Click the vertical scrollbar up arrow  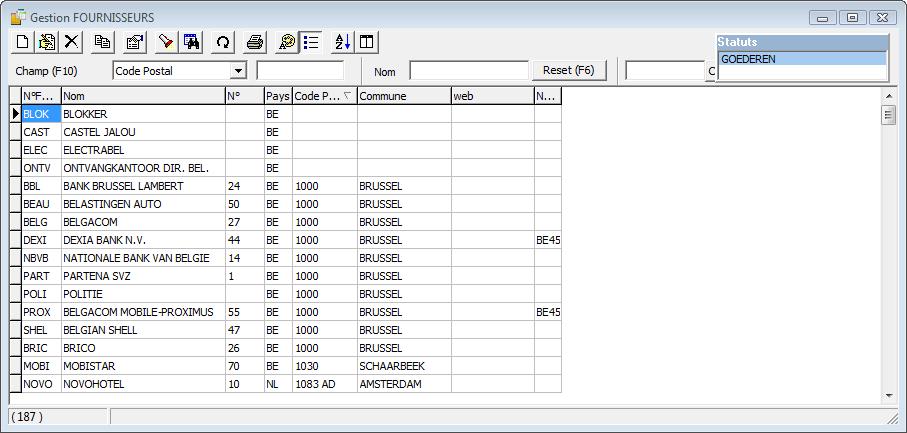[889, 95]
